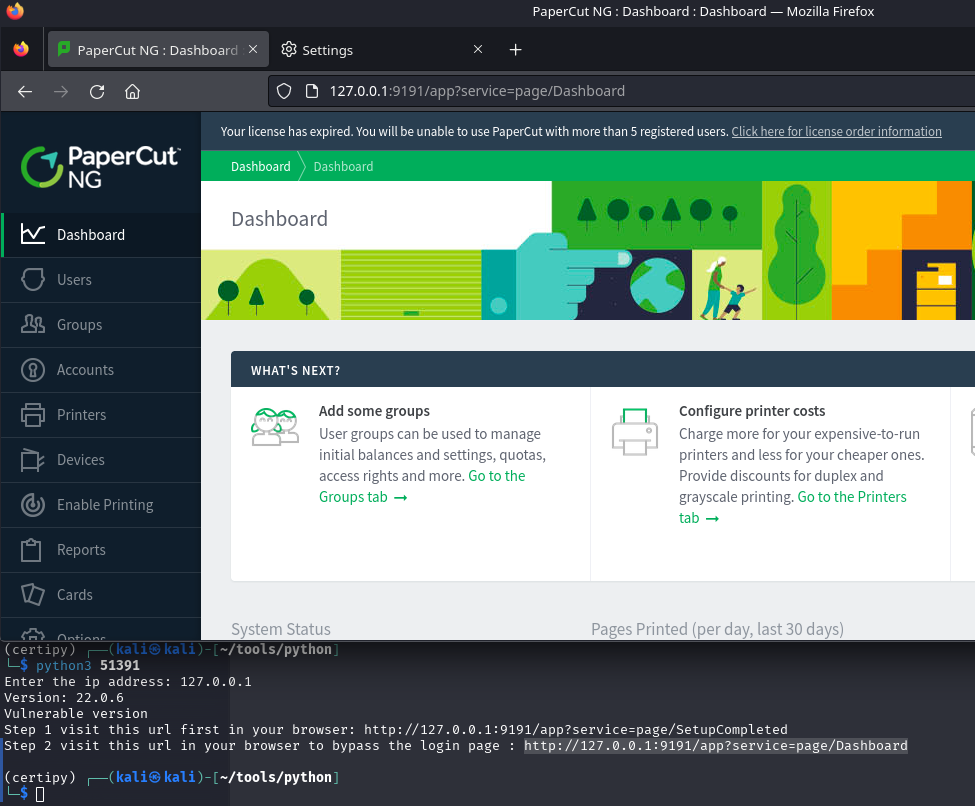Click the license order information link
The height and width of the screenshot is (806, 975).
click(836, 131)
